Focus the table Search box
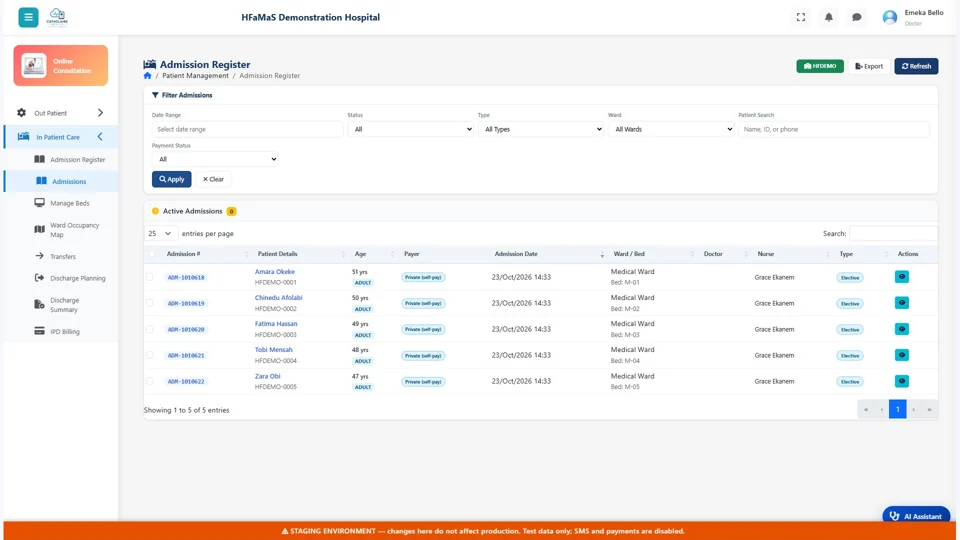 pyautogui.click(x=893, y=233)
